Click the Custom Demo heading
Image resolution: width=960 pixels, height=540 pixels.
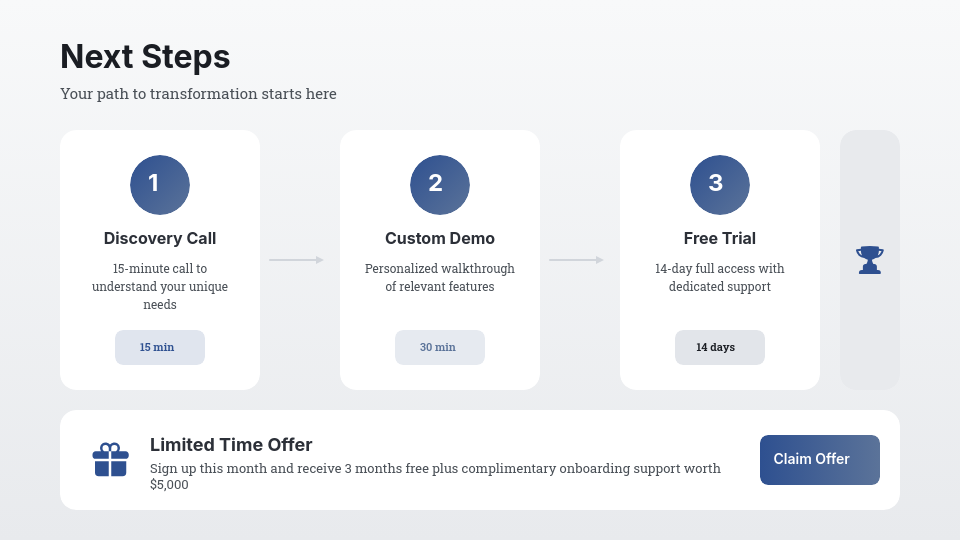(x=440, y=238)
